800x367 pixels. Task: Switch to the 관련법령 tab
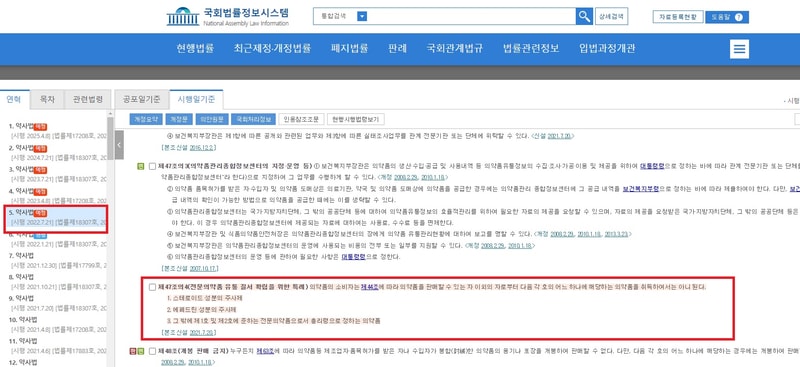click(x=88, y=99)
